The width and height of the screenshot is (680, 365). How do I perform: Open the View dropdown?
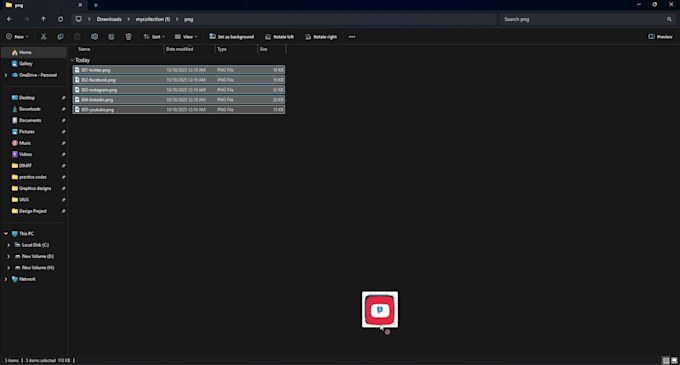coord(186,37)
